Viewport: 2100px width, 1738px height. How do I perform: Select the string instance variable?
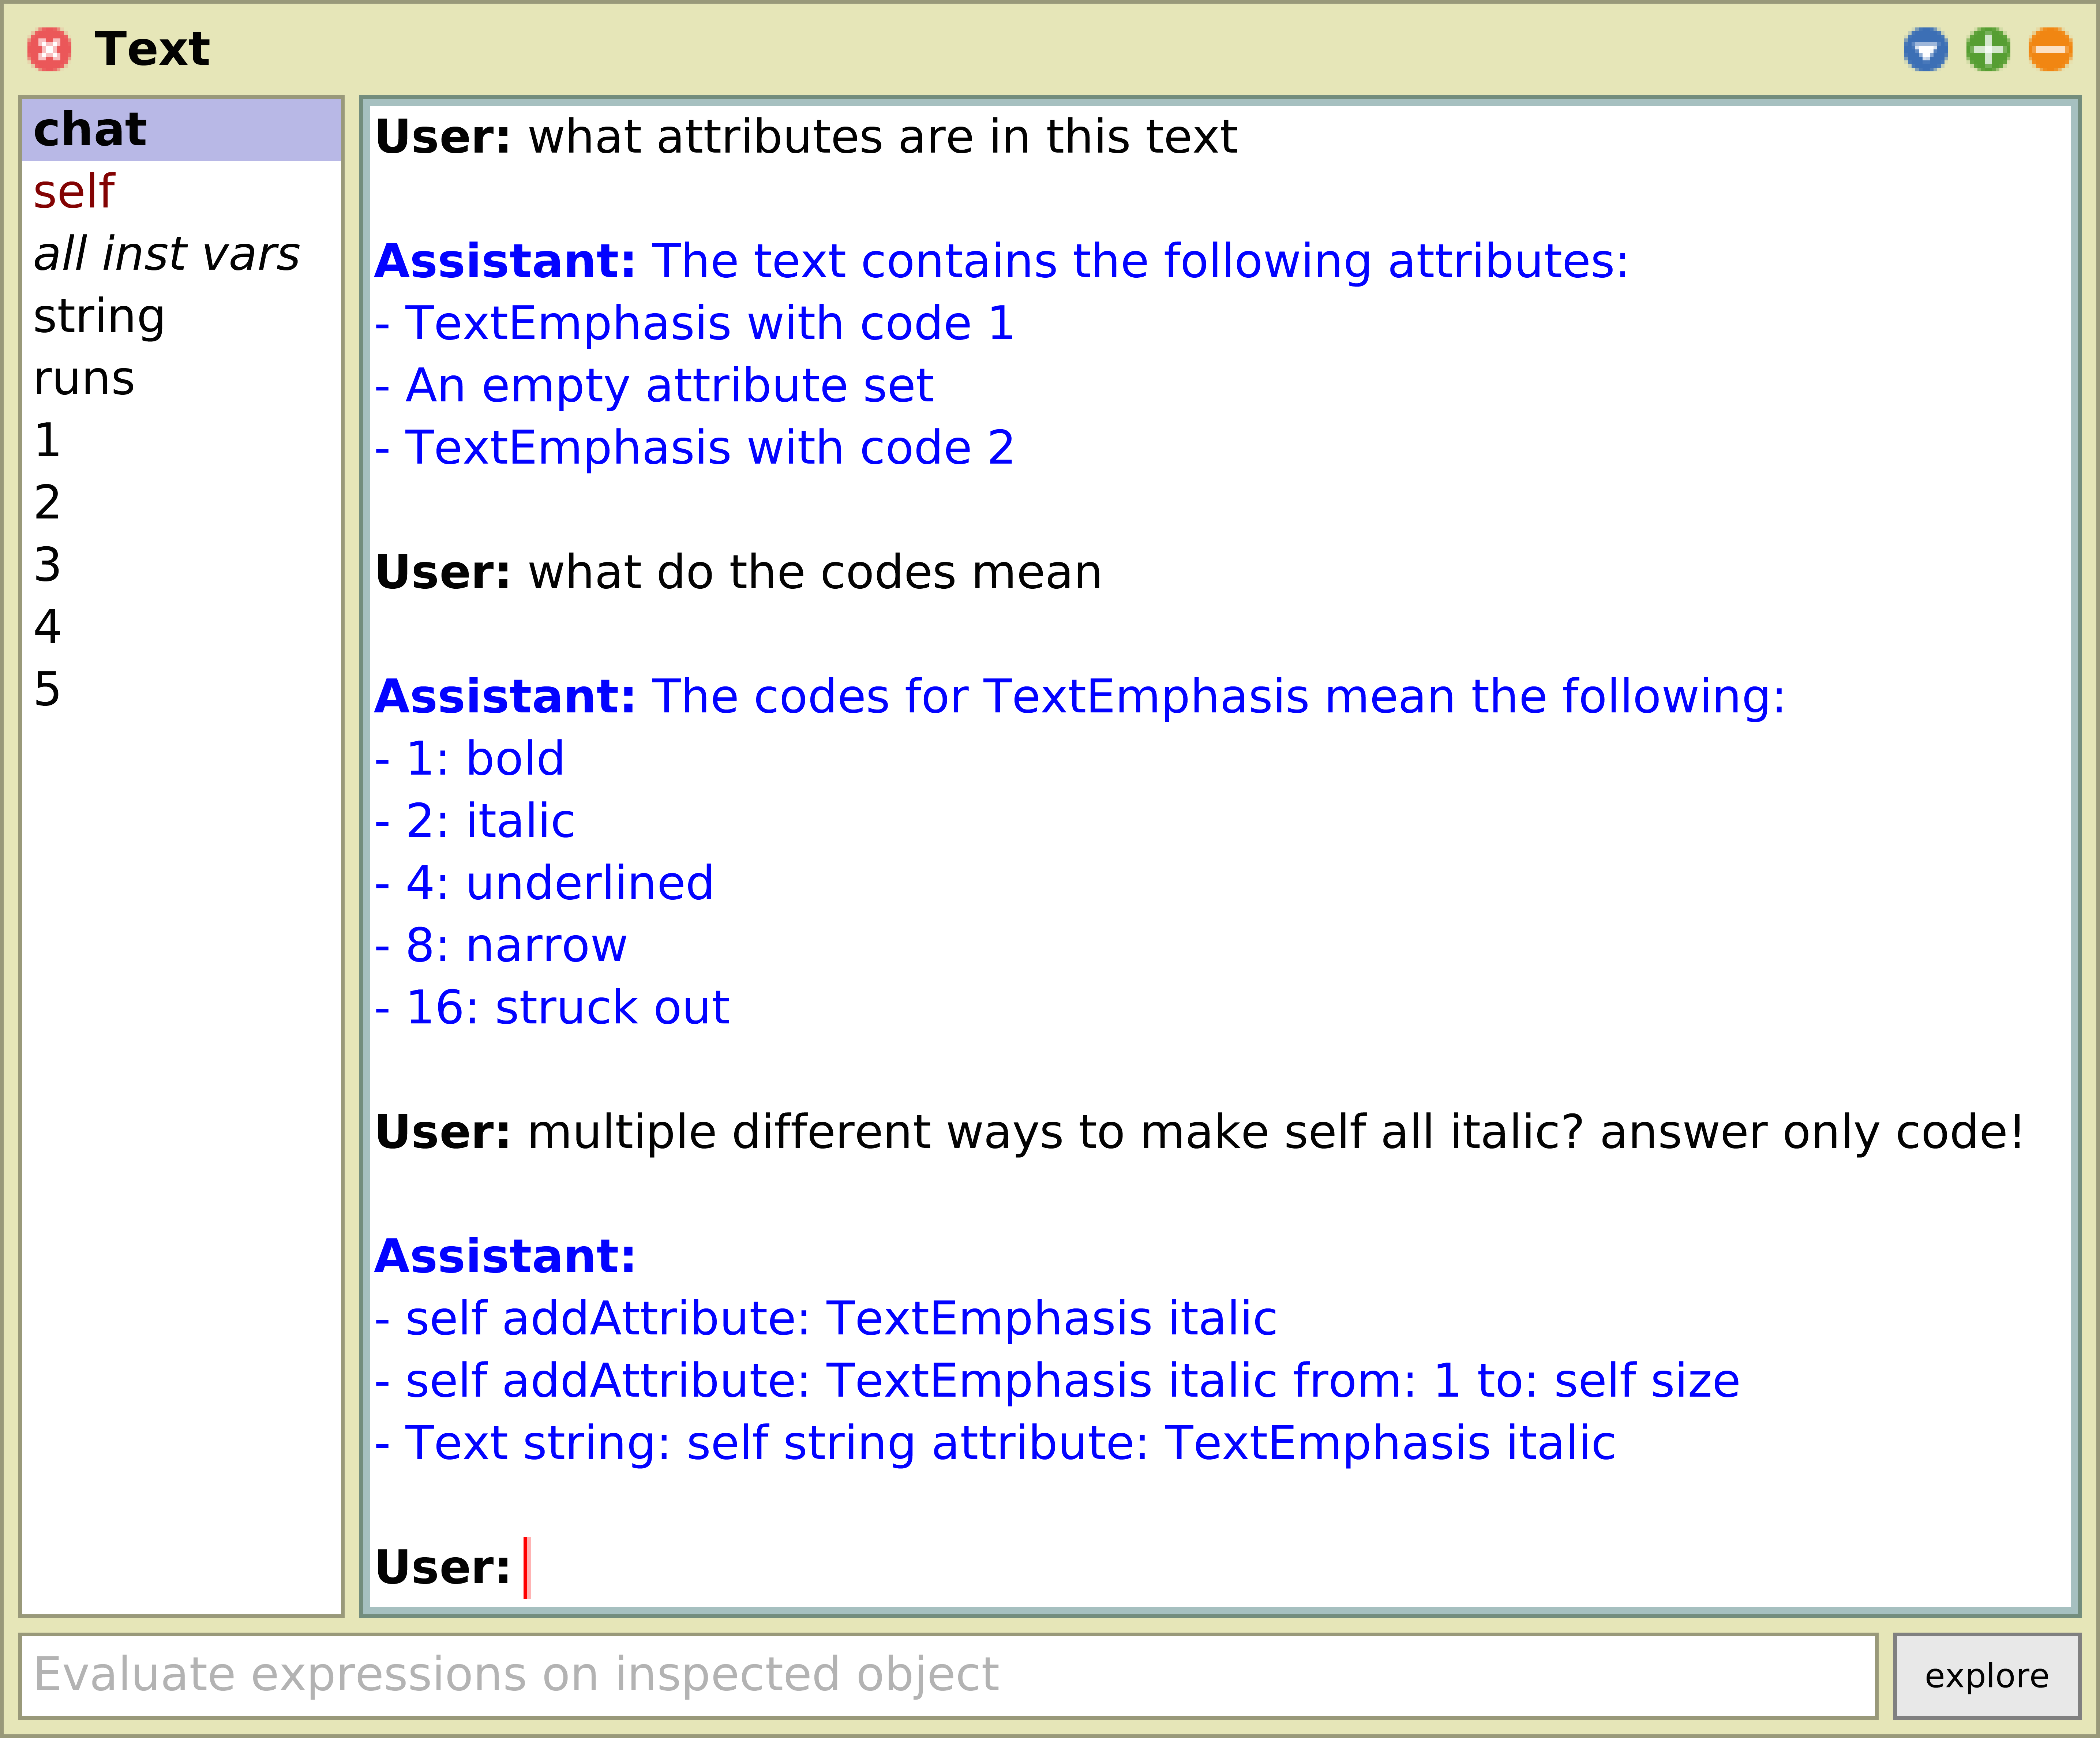(x=181, y=316)
